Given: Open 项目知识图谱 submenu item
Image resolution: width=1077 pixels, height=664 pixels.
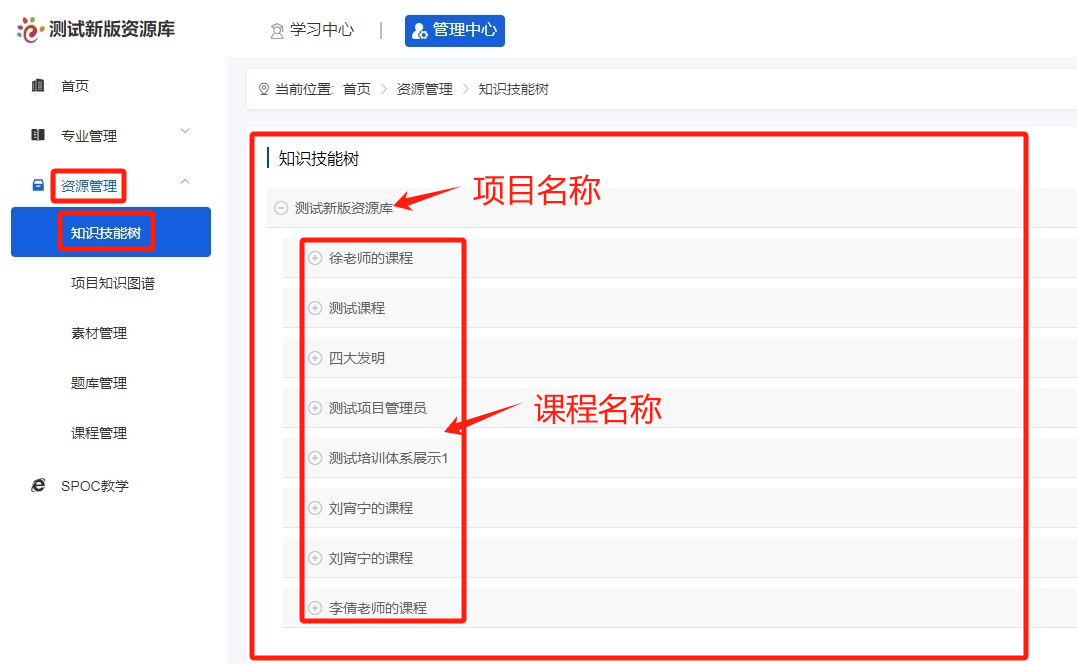Looking at the screenshot, I should click(x=113, y=283).
